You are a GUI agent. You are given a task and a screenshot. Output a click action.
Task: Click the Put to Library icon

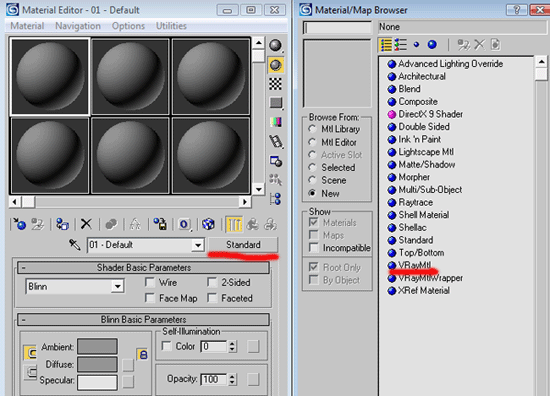click(160, 224)
